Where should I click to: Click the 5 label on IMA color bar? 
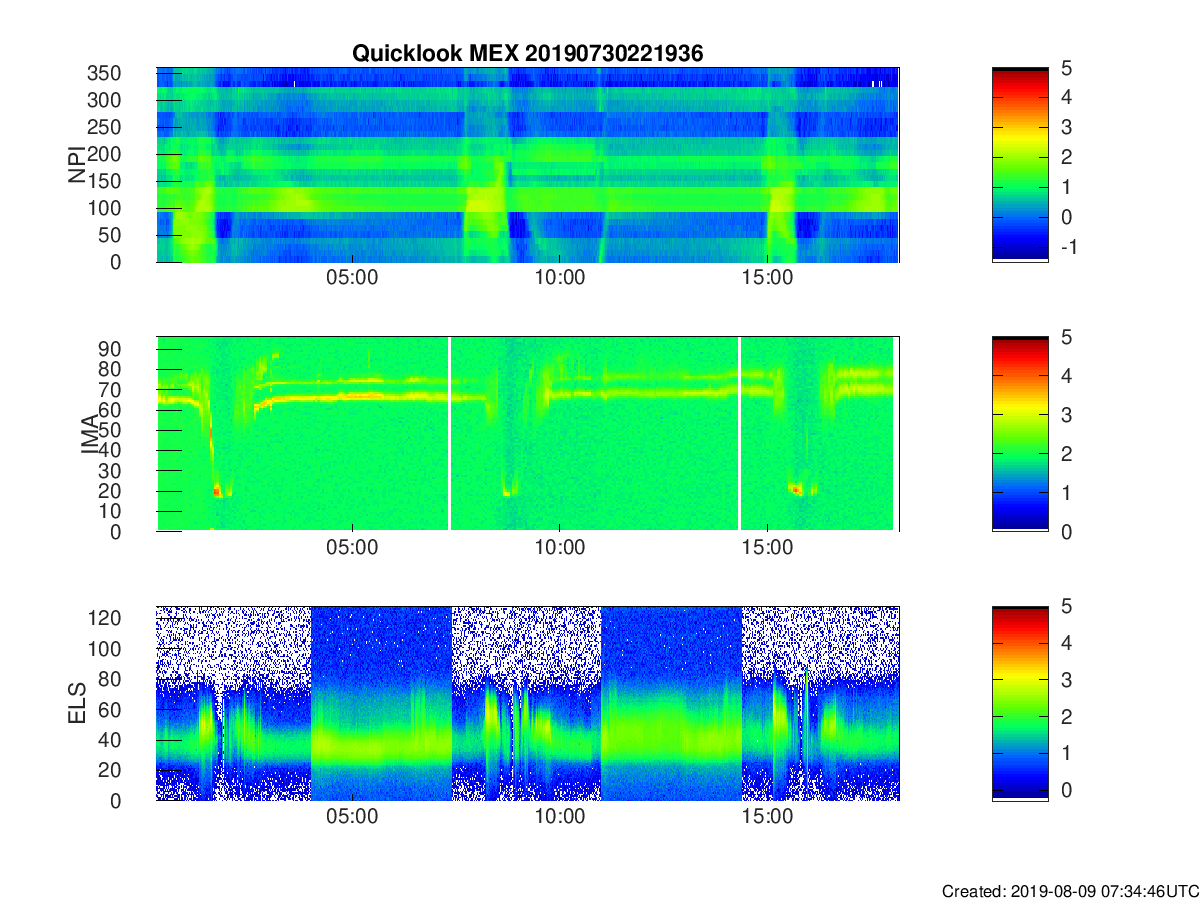click(1065, 338)
